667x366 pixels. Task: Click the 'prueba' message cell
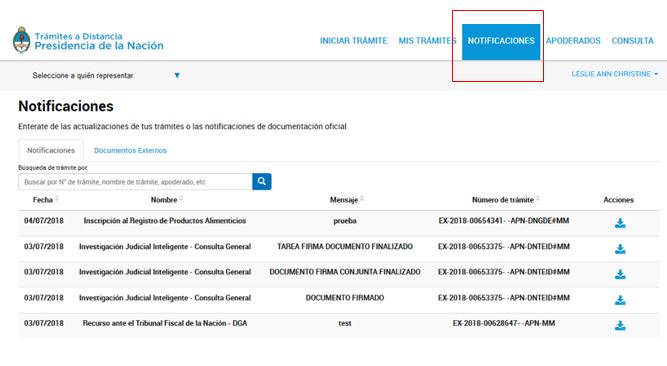pos(345,221)
